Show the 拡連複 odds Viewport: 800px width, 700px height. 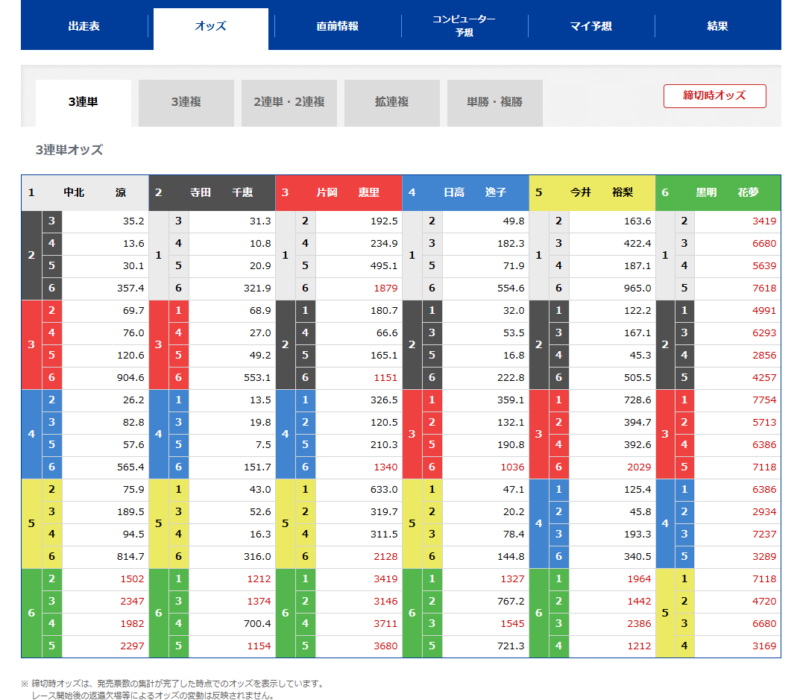click(x=392, y=102)
